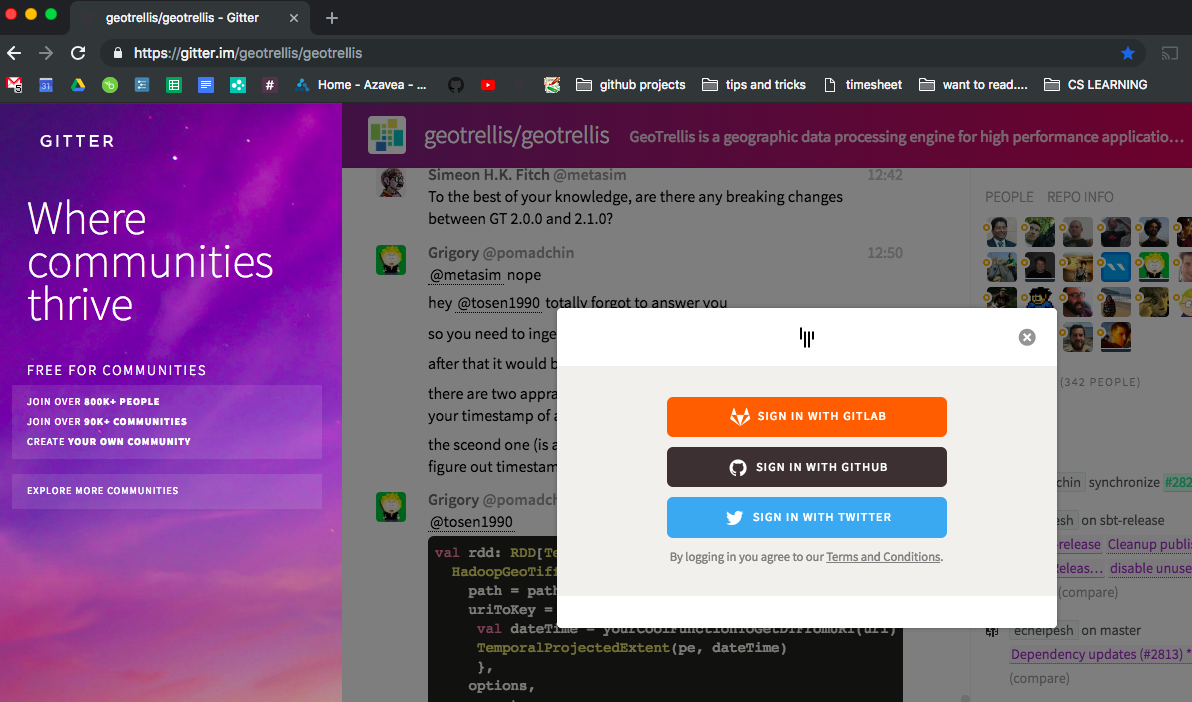Image resolution: width=1192 pixels, height=702 pixels.
Task: Open the Google Sheets bookmark
Action: [x=174, y=85]
